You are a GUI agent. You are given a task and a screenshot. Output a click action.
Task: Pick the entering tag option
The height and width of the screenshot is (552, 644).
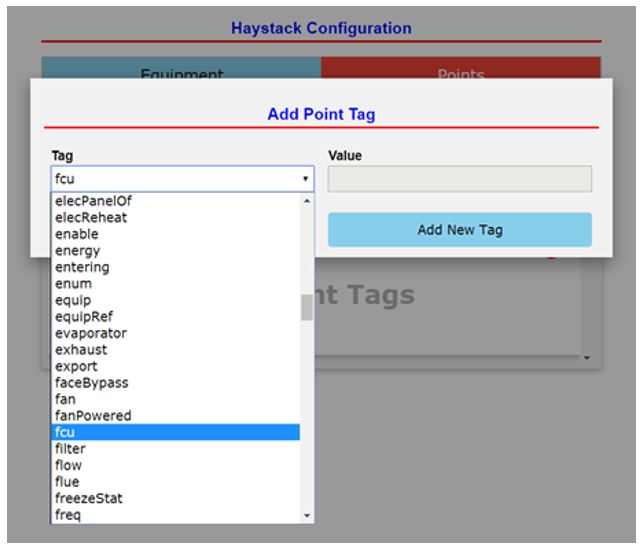[x=176, y=267]
